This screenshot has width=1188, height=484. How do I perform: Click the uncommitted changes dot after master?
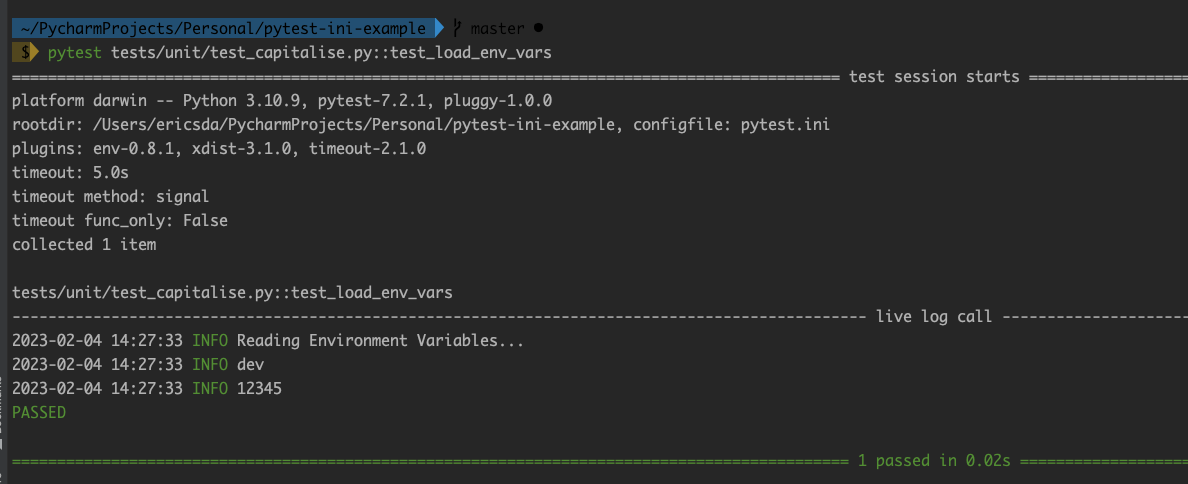pyautogui.click(x=538, y=28)
